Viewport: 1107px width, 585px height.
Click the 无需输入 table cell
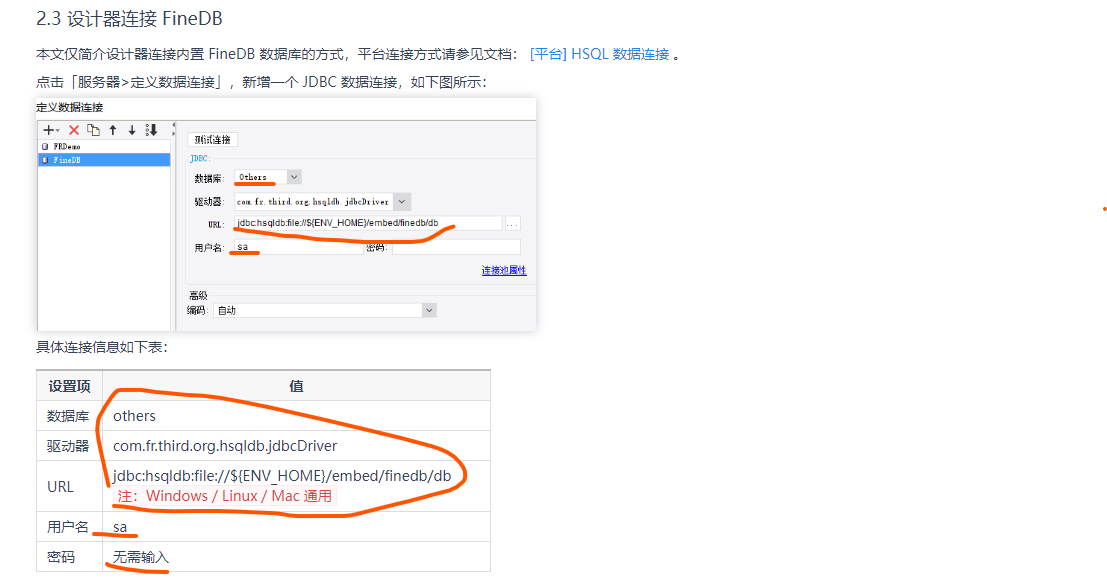click(297, 557)
